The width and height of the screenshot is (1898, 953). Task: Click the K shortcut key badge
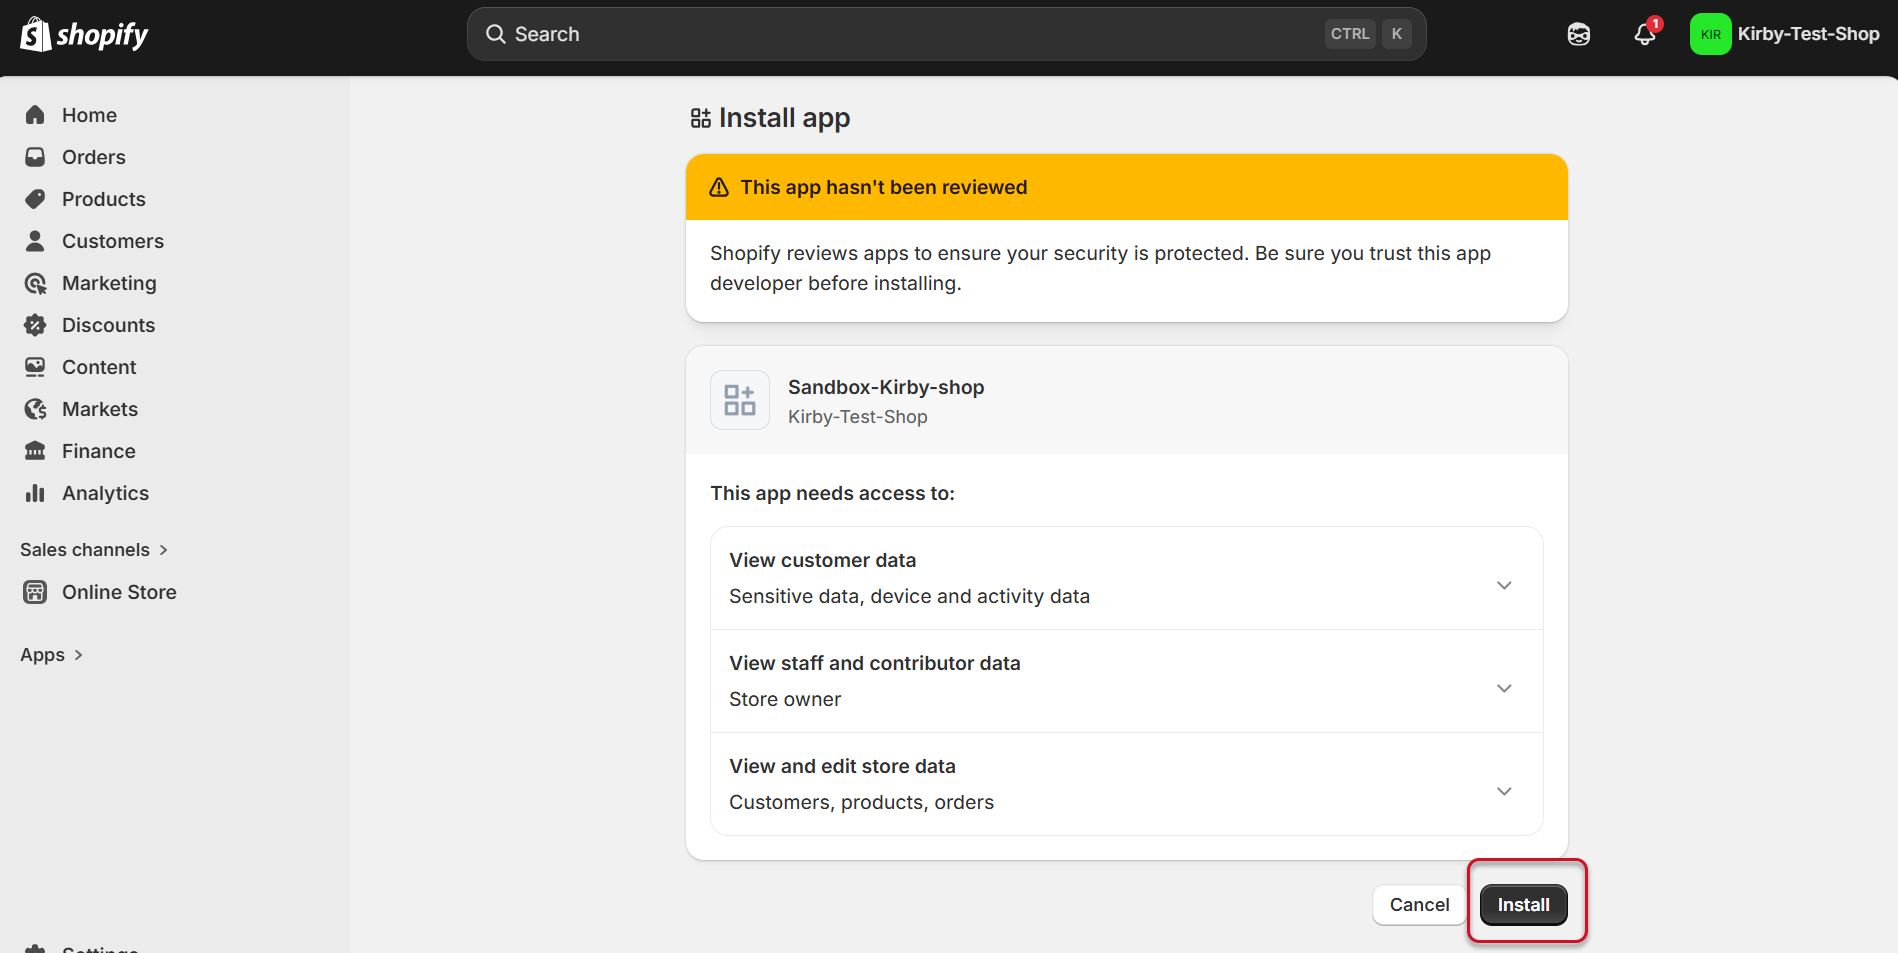(1397, 34)
